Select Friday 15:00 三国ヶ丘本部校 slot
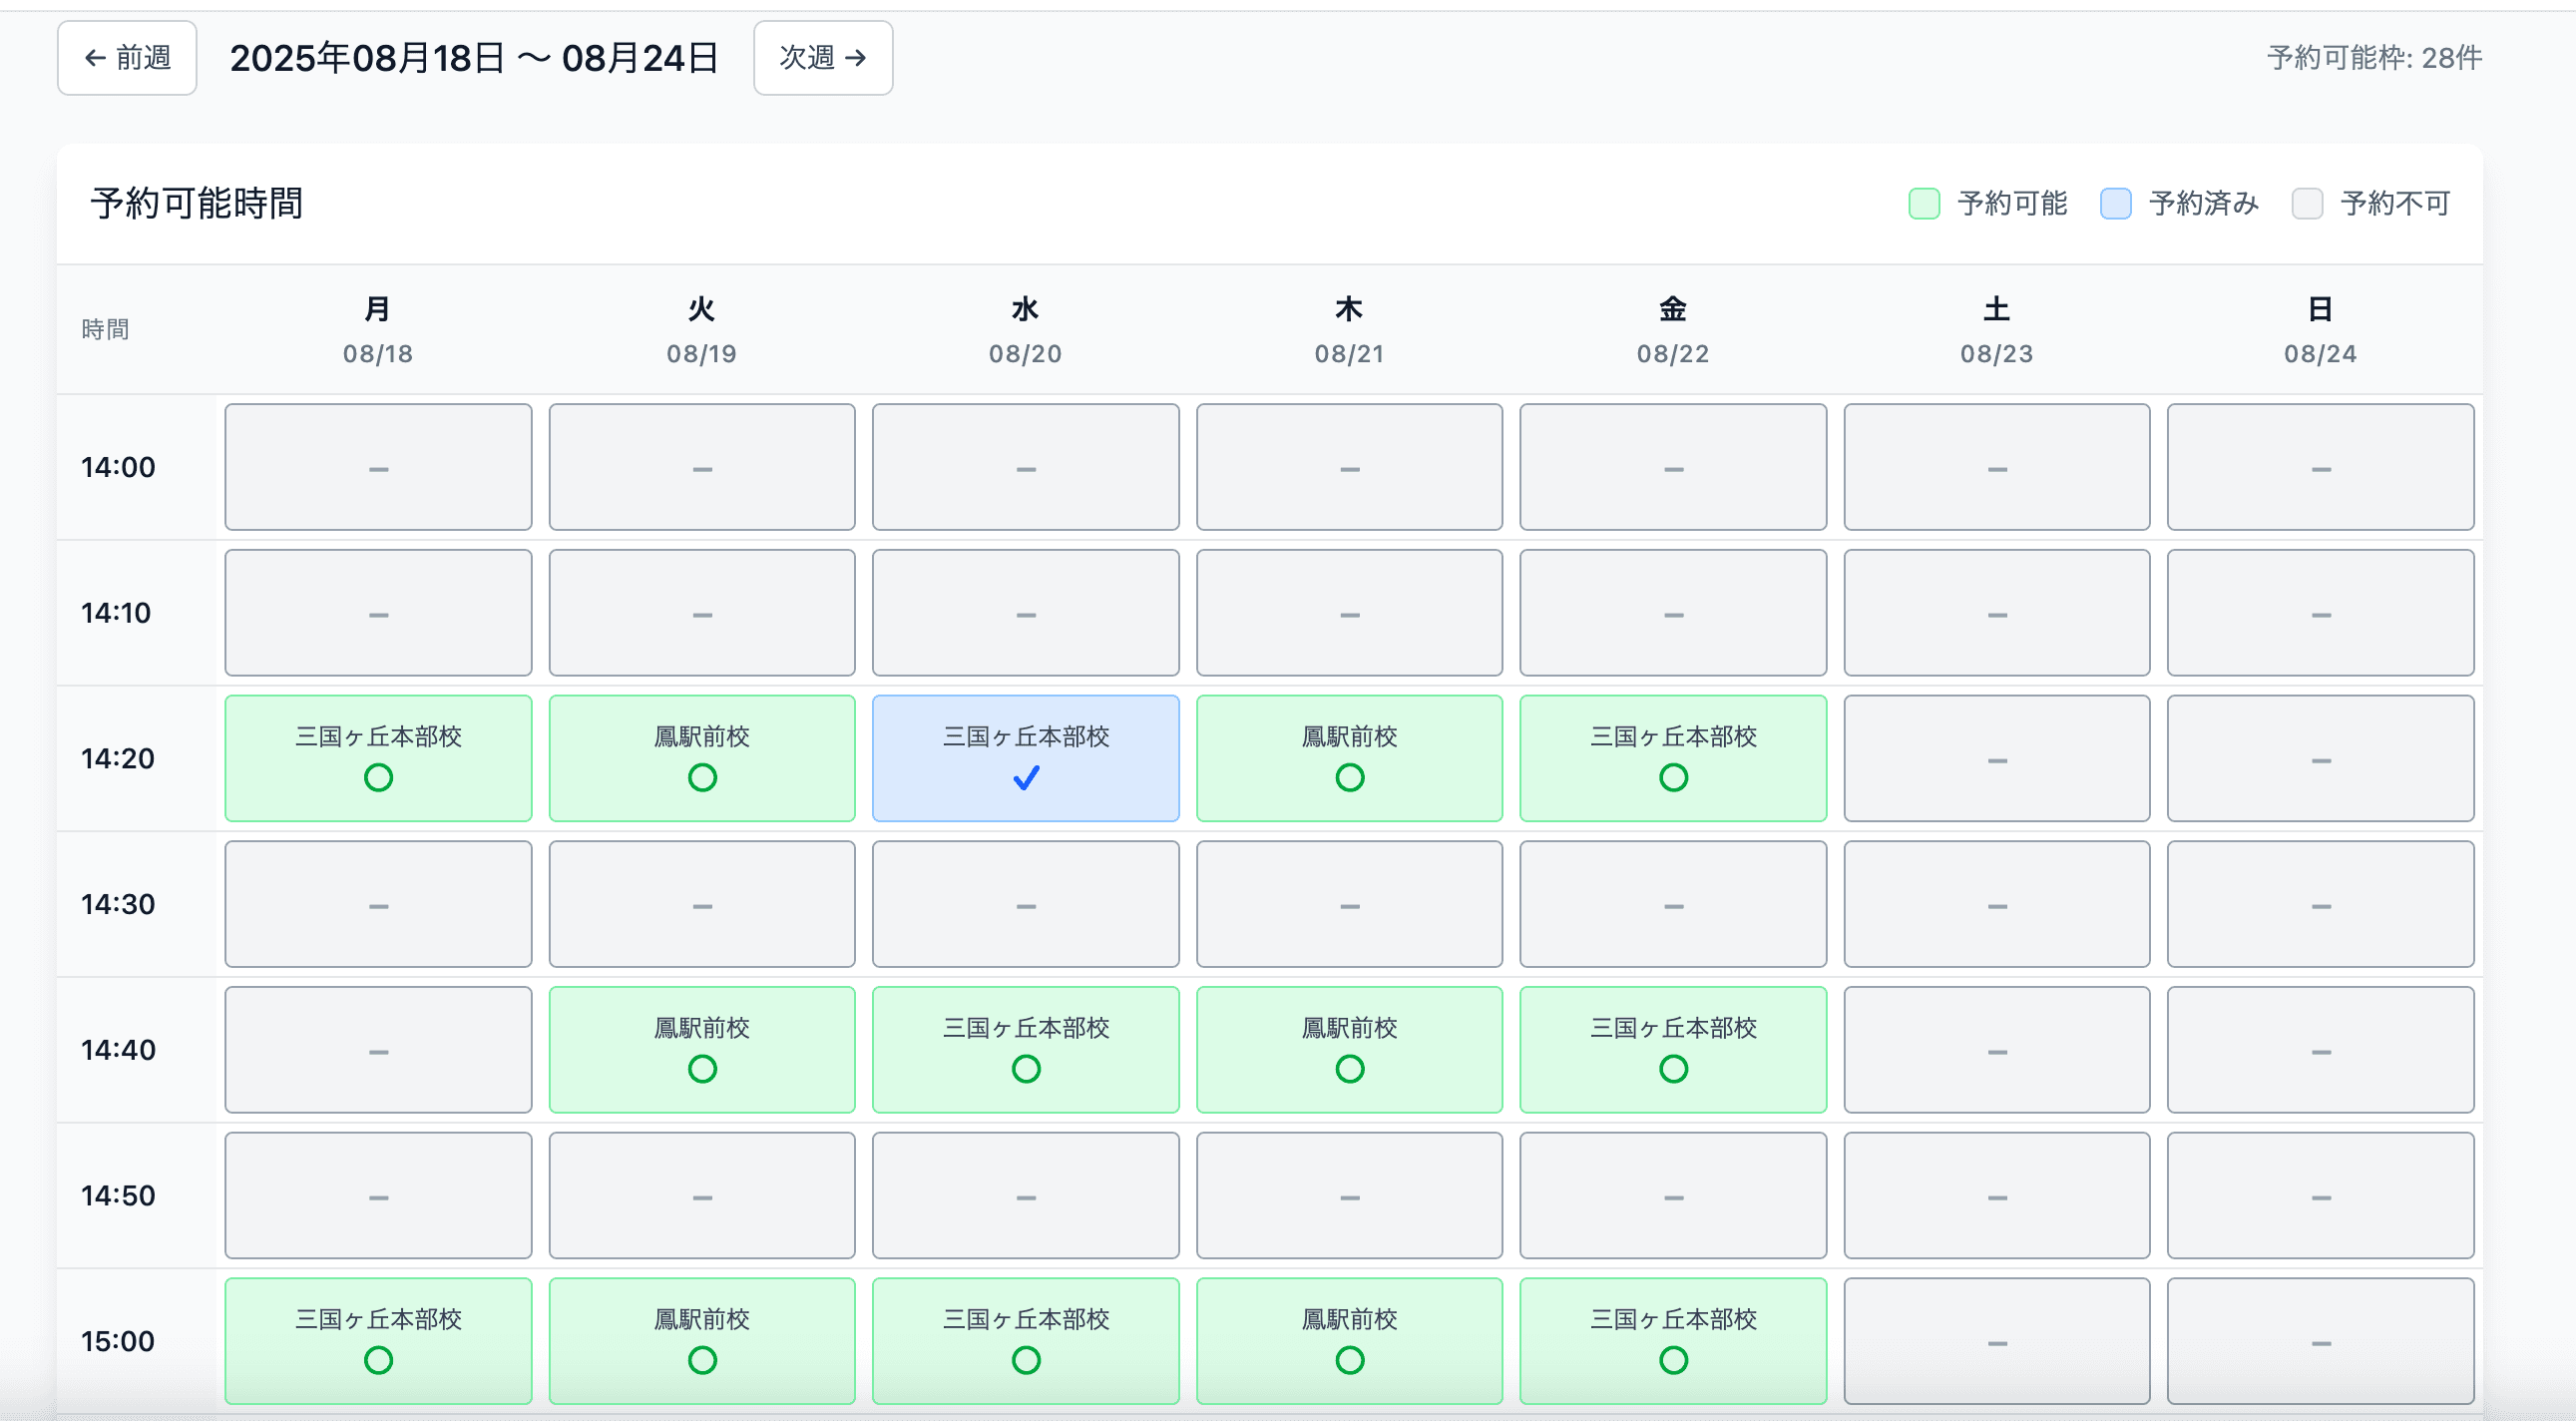This screenshot has width=2576, height=1421. coord(1673,1341)
